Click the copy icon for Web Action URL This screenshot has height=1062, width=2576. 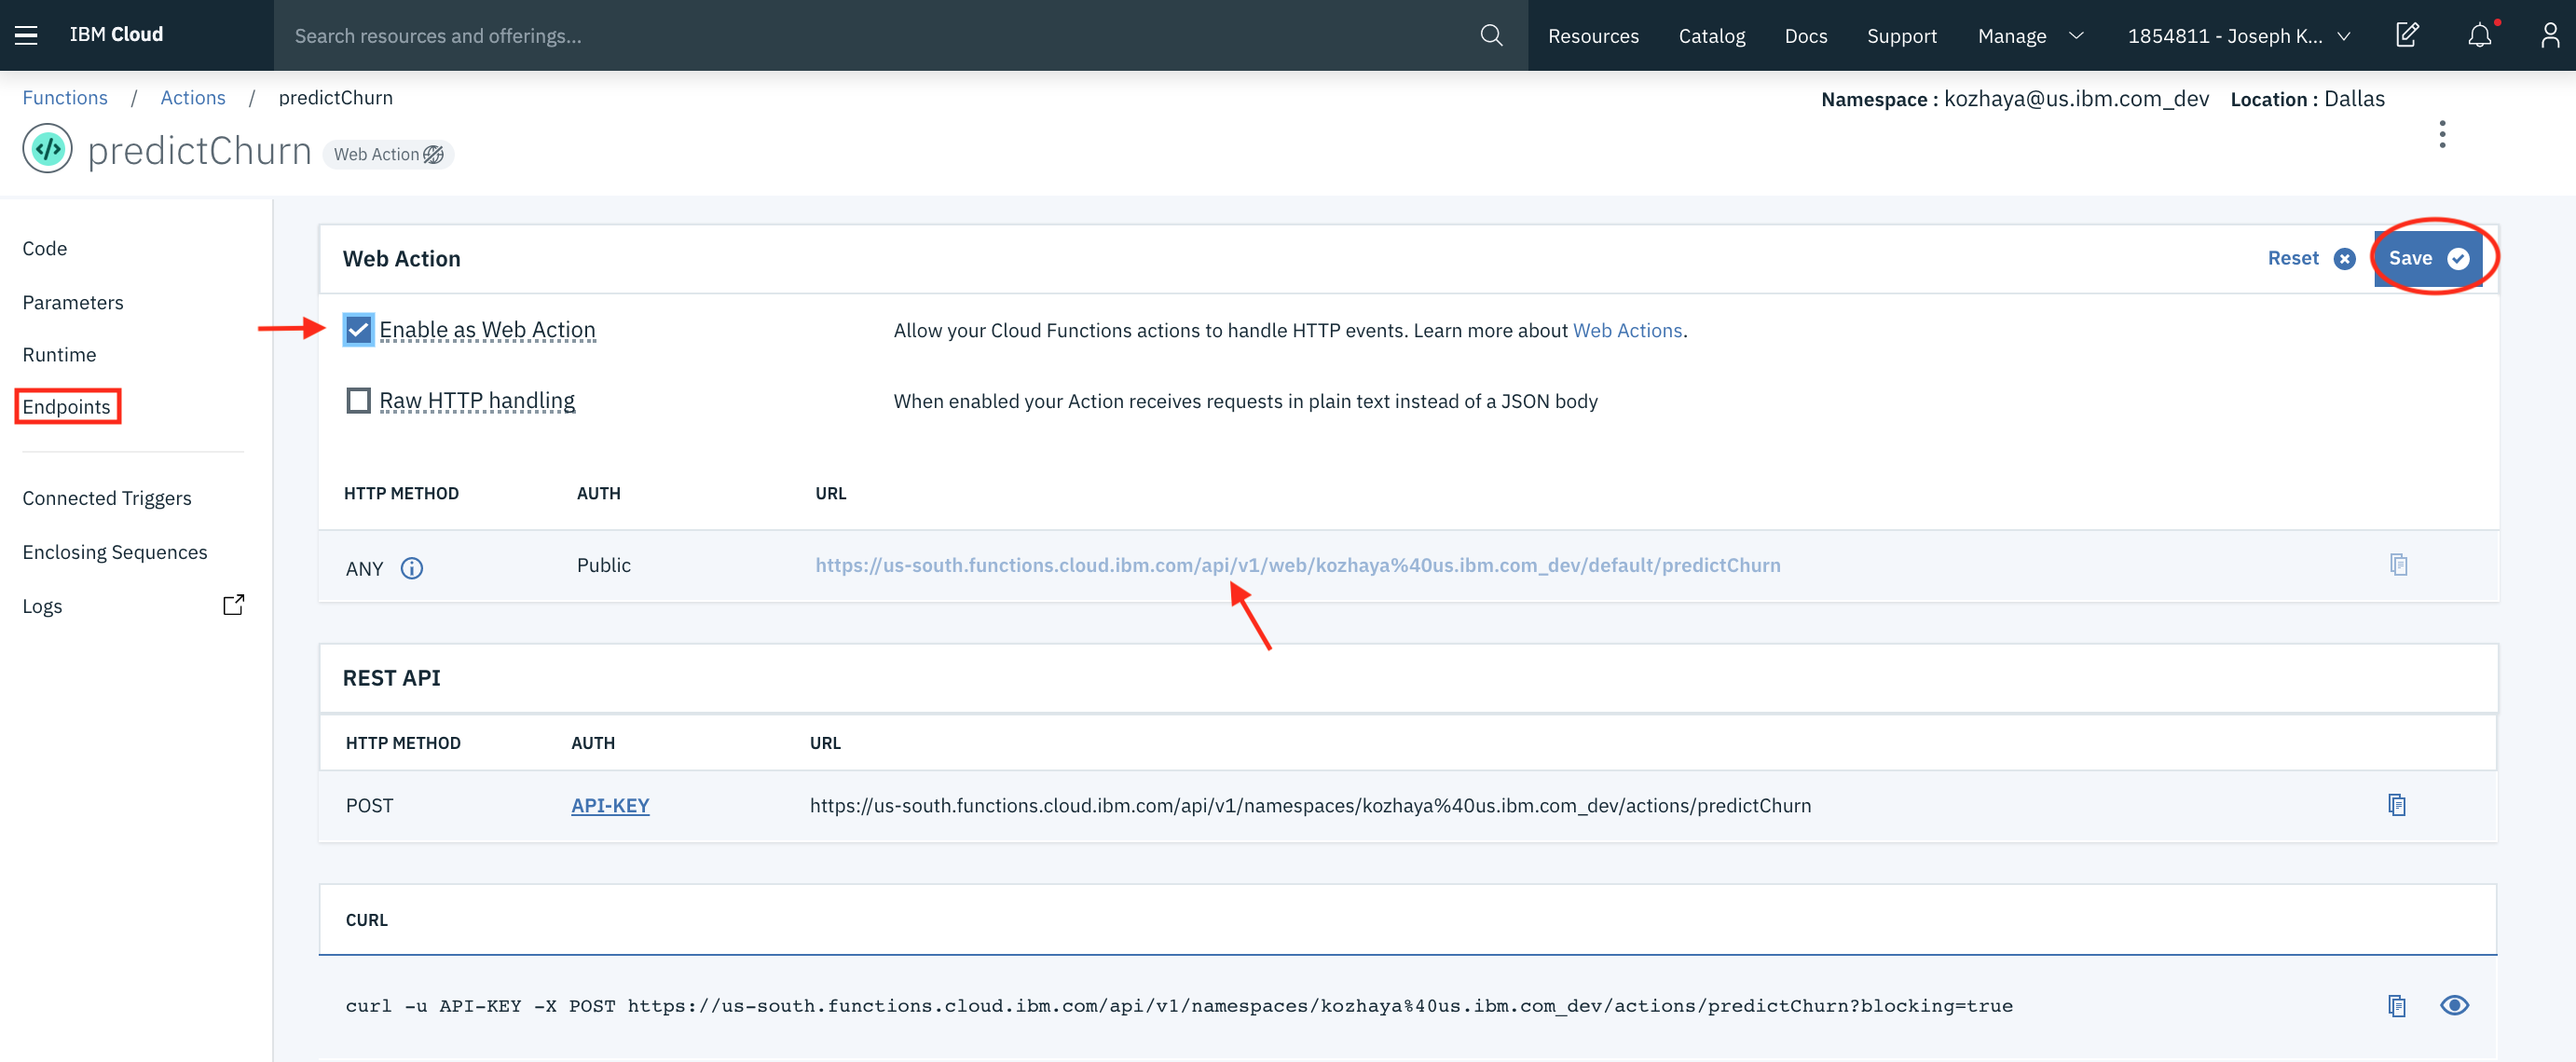coord(2399,565)
